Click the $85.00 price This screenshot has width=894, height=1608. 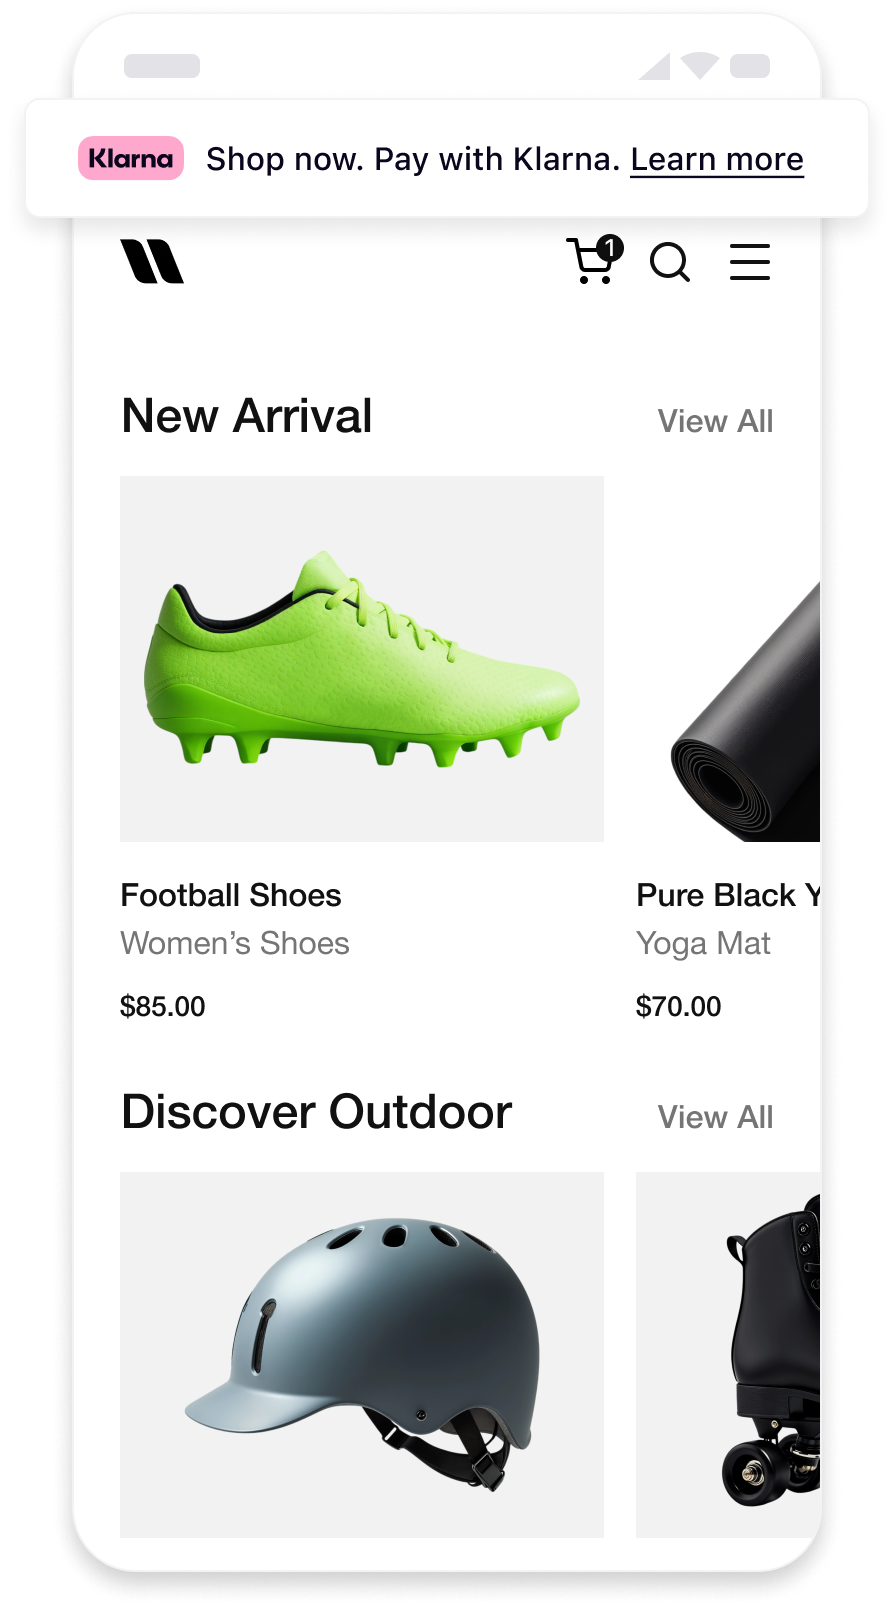click(x=162, y=1006)
